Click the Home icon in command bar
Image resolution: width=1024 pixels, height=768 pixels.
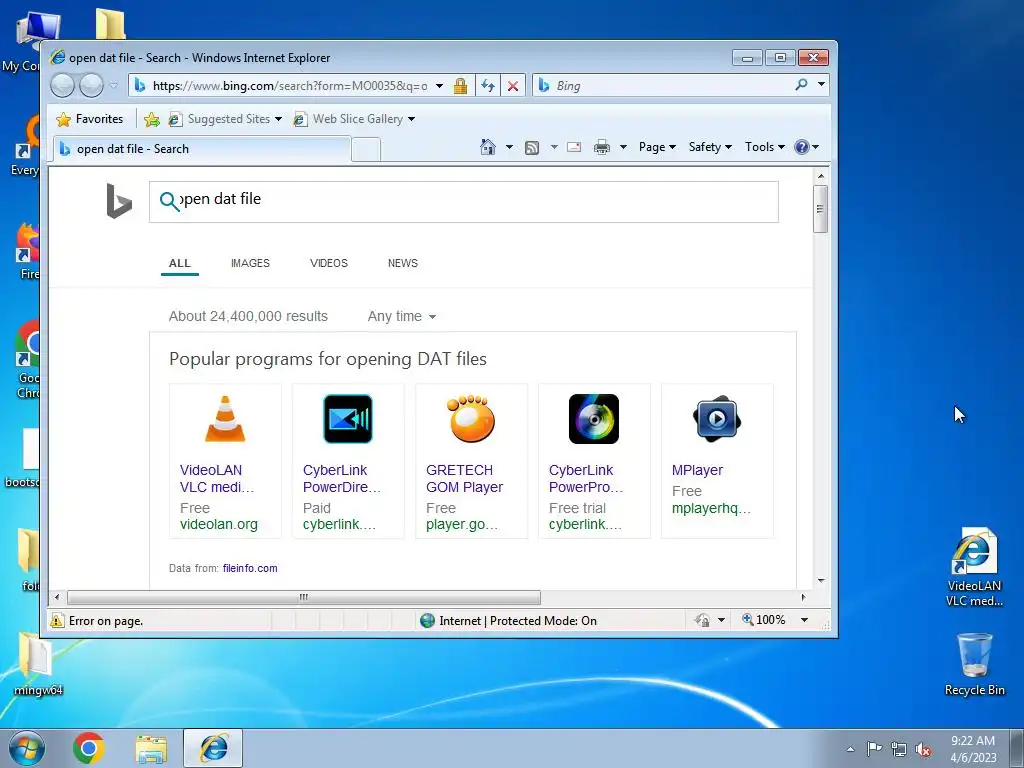[x=488, y=147]
